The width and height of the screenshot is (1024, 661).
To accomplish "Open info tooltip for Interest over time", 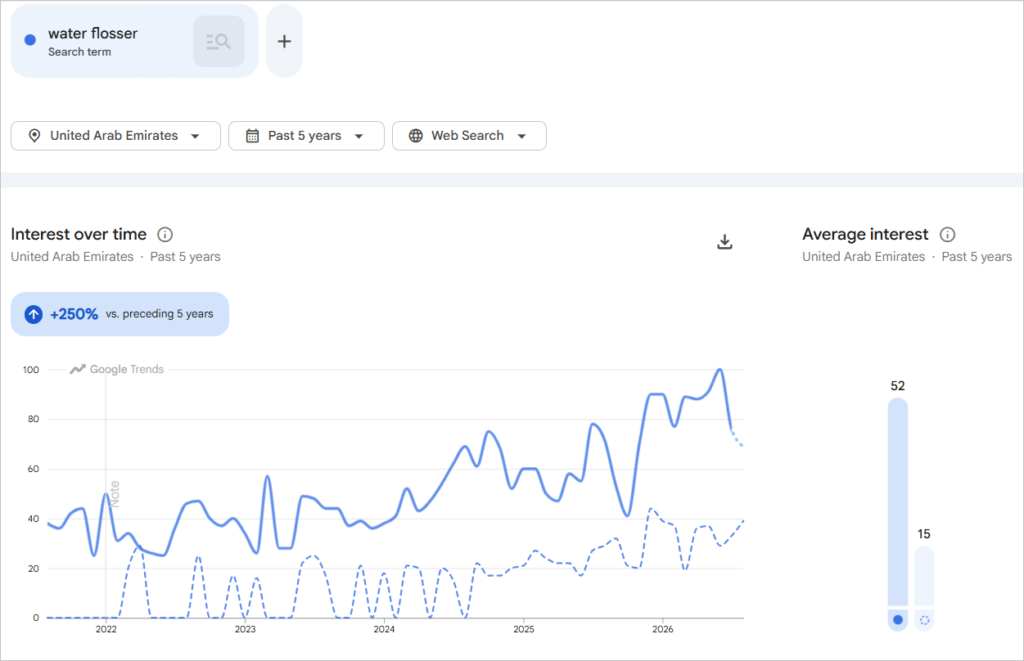I will pos(165,234).
